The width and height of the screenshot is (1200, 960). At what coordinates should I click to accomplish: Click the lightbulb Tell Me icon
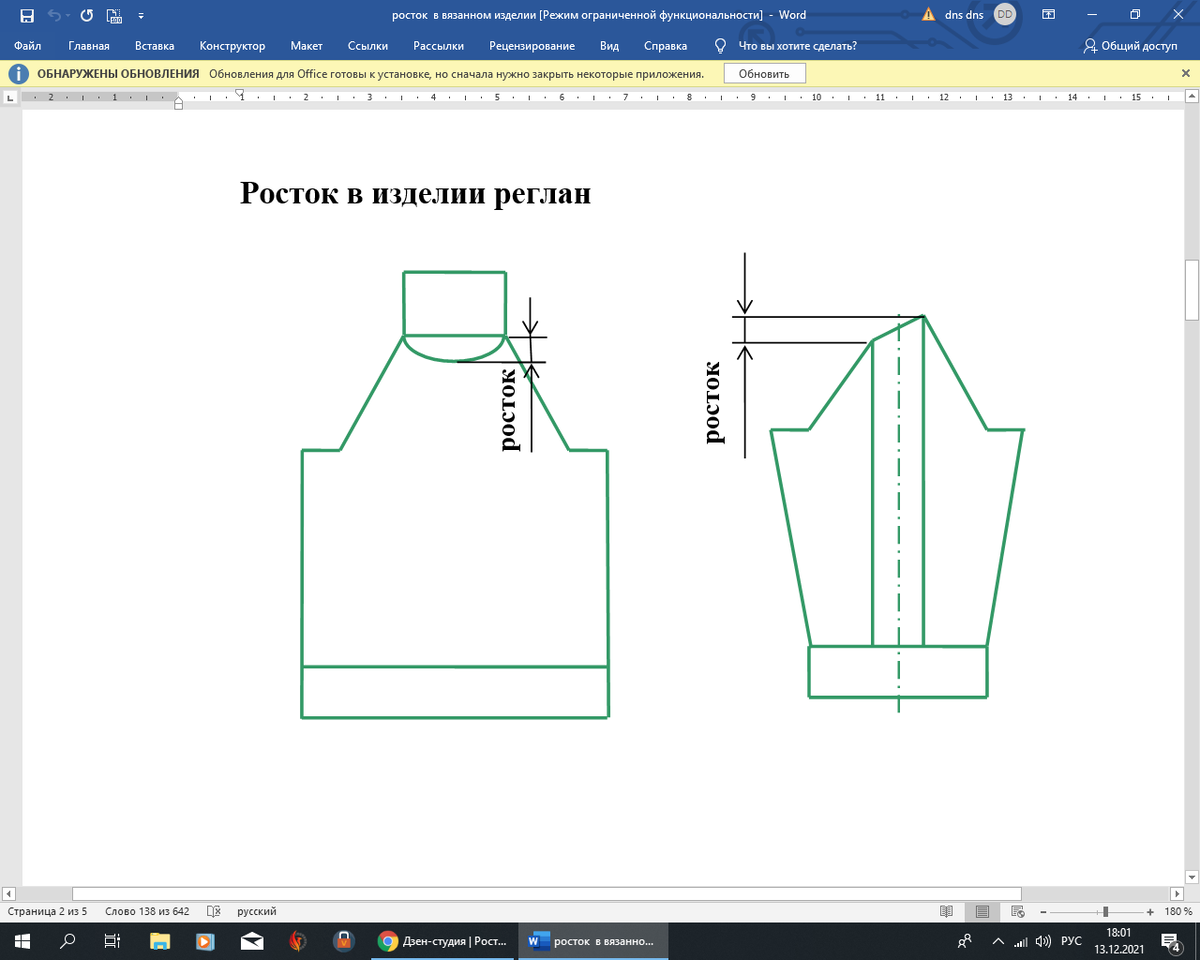pos(720,46)
